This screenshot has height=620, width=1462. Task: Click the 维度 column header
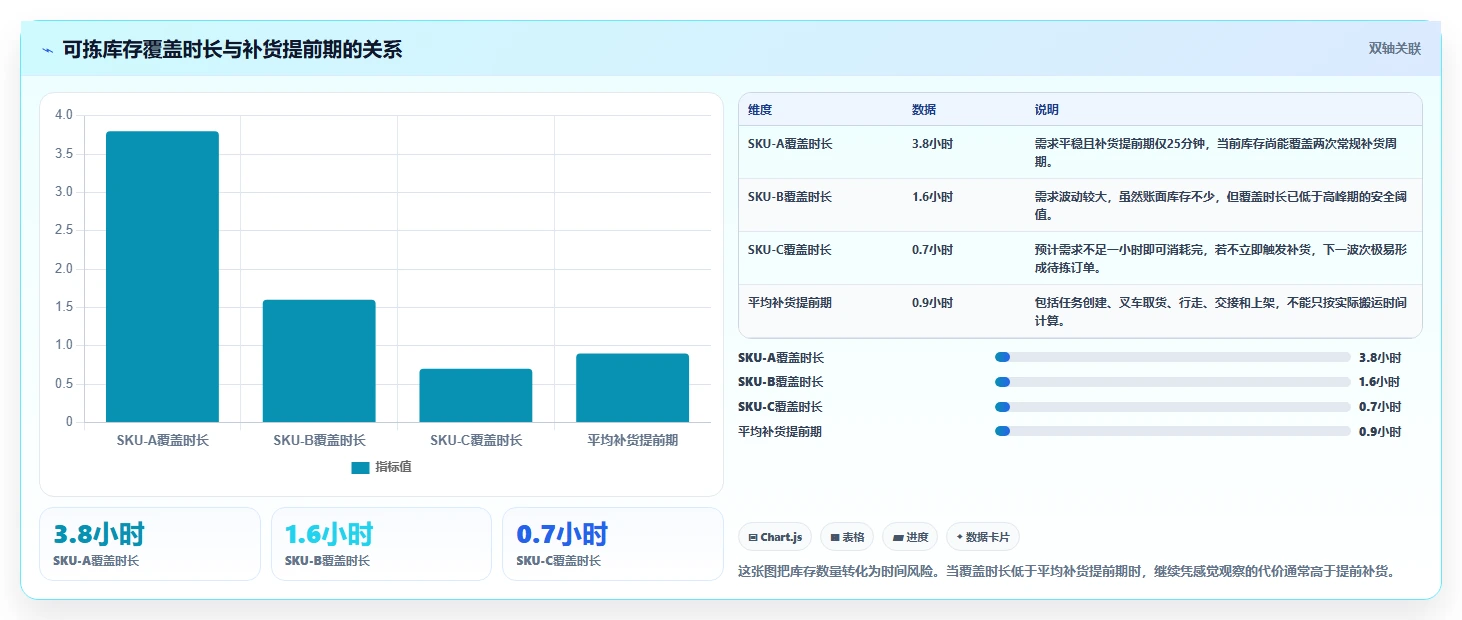(760, 110)
